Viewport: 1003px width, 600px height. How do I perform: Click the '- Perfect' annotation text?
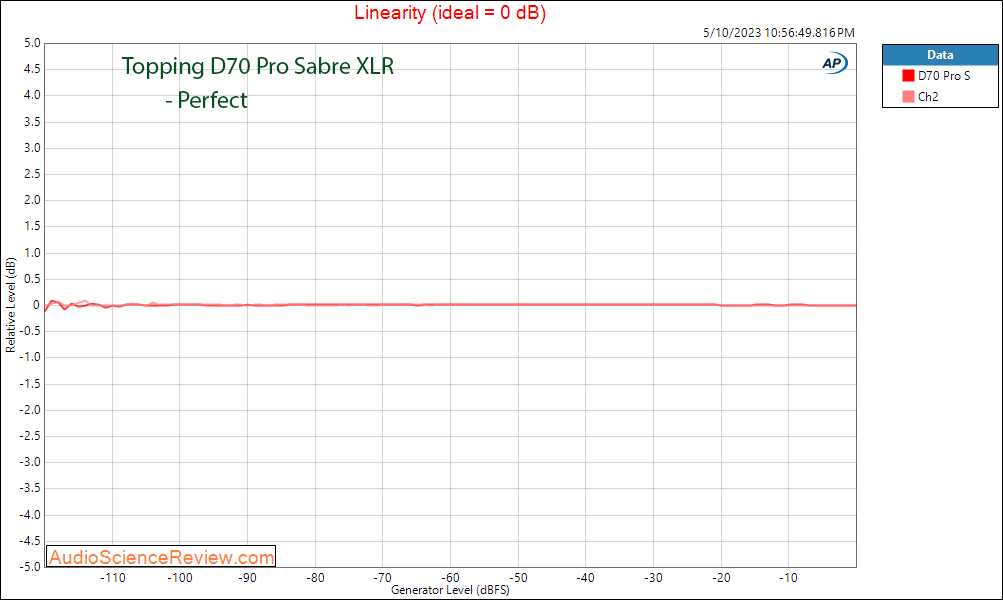[x=206, y=100]
